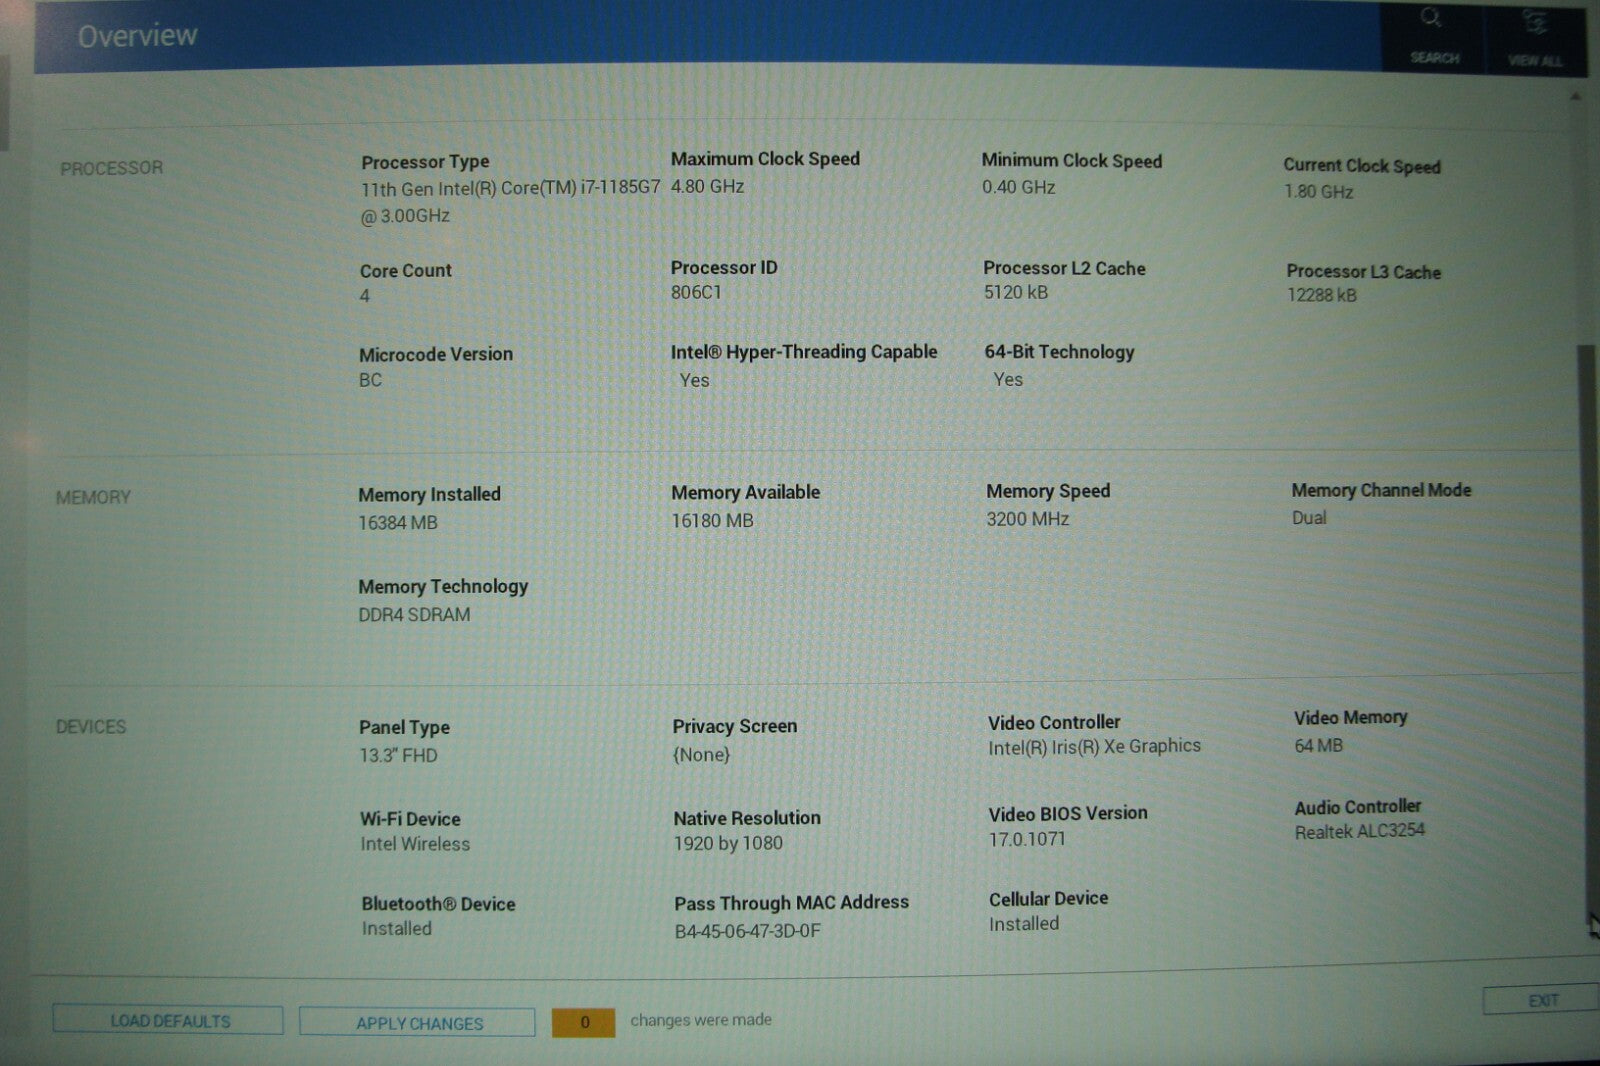Select the MEMORY section label
Viewport: 1600px width, 1066px height.
point(93,497)
